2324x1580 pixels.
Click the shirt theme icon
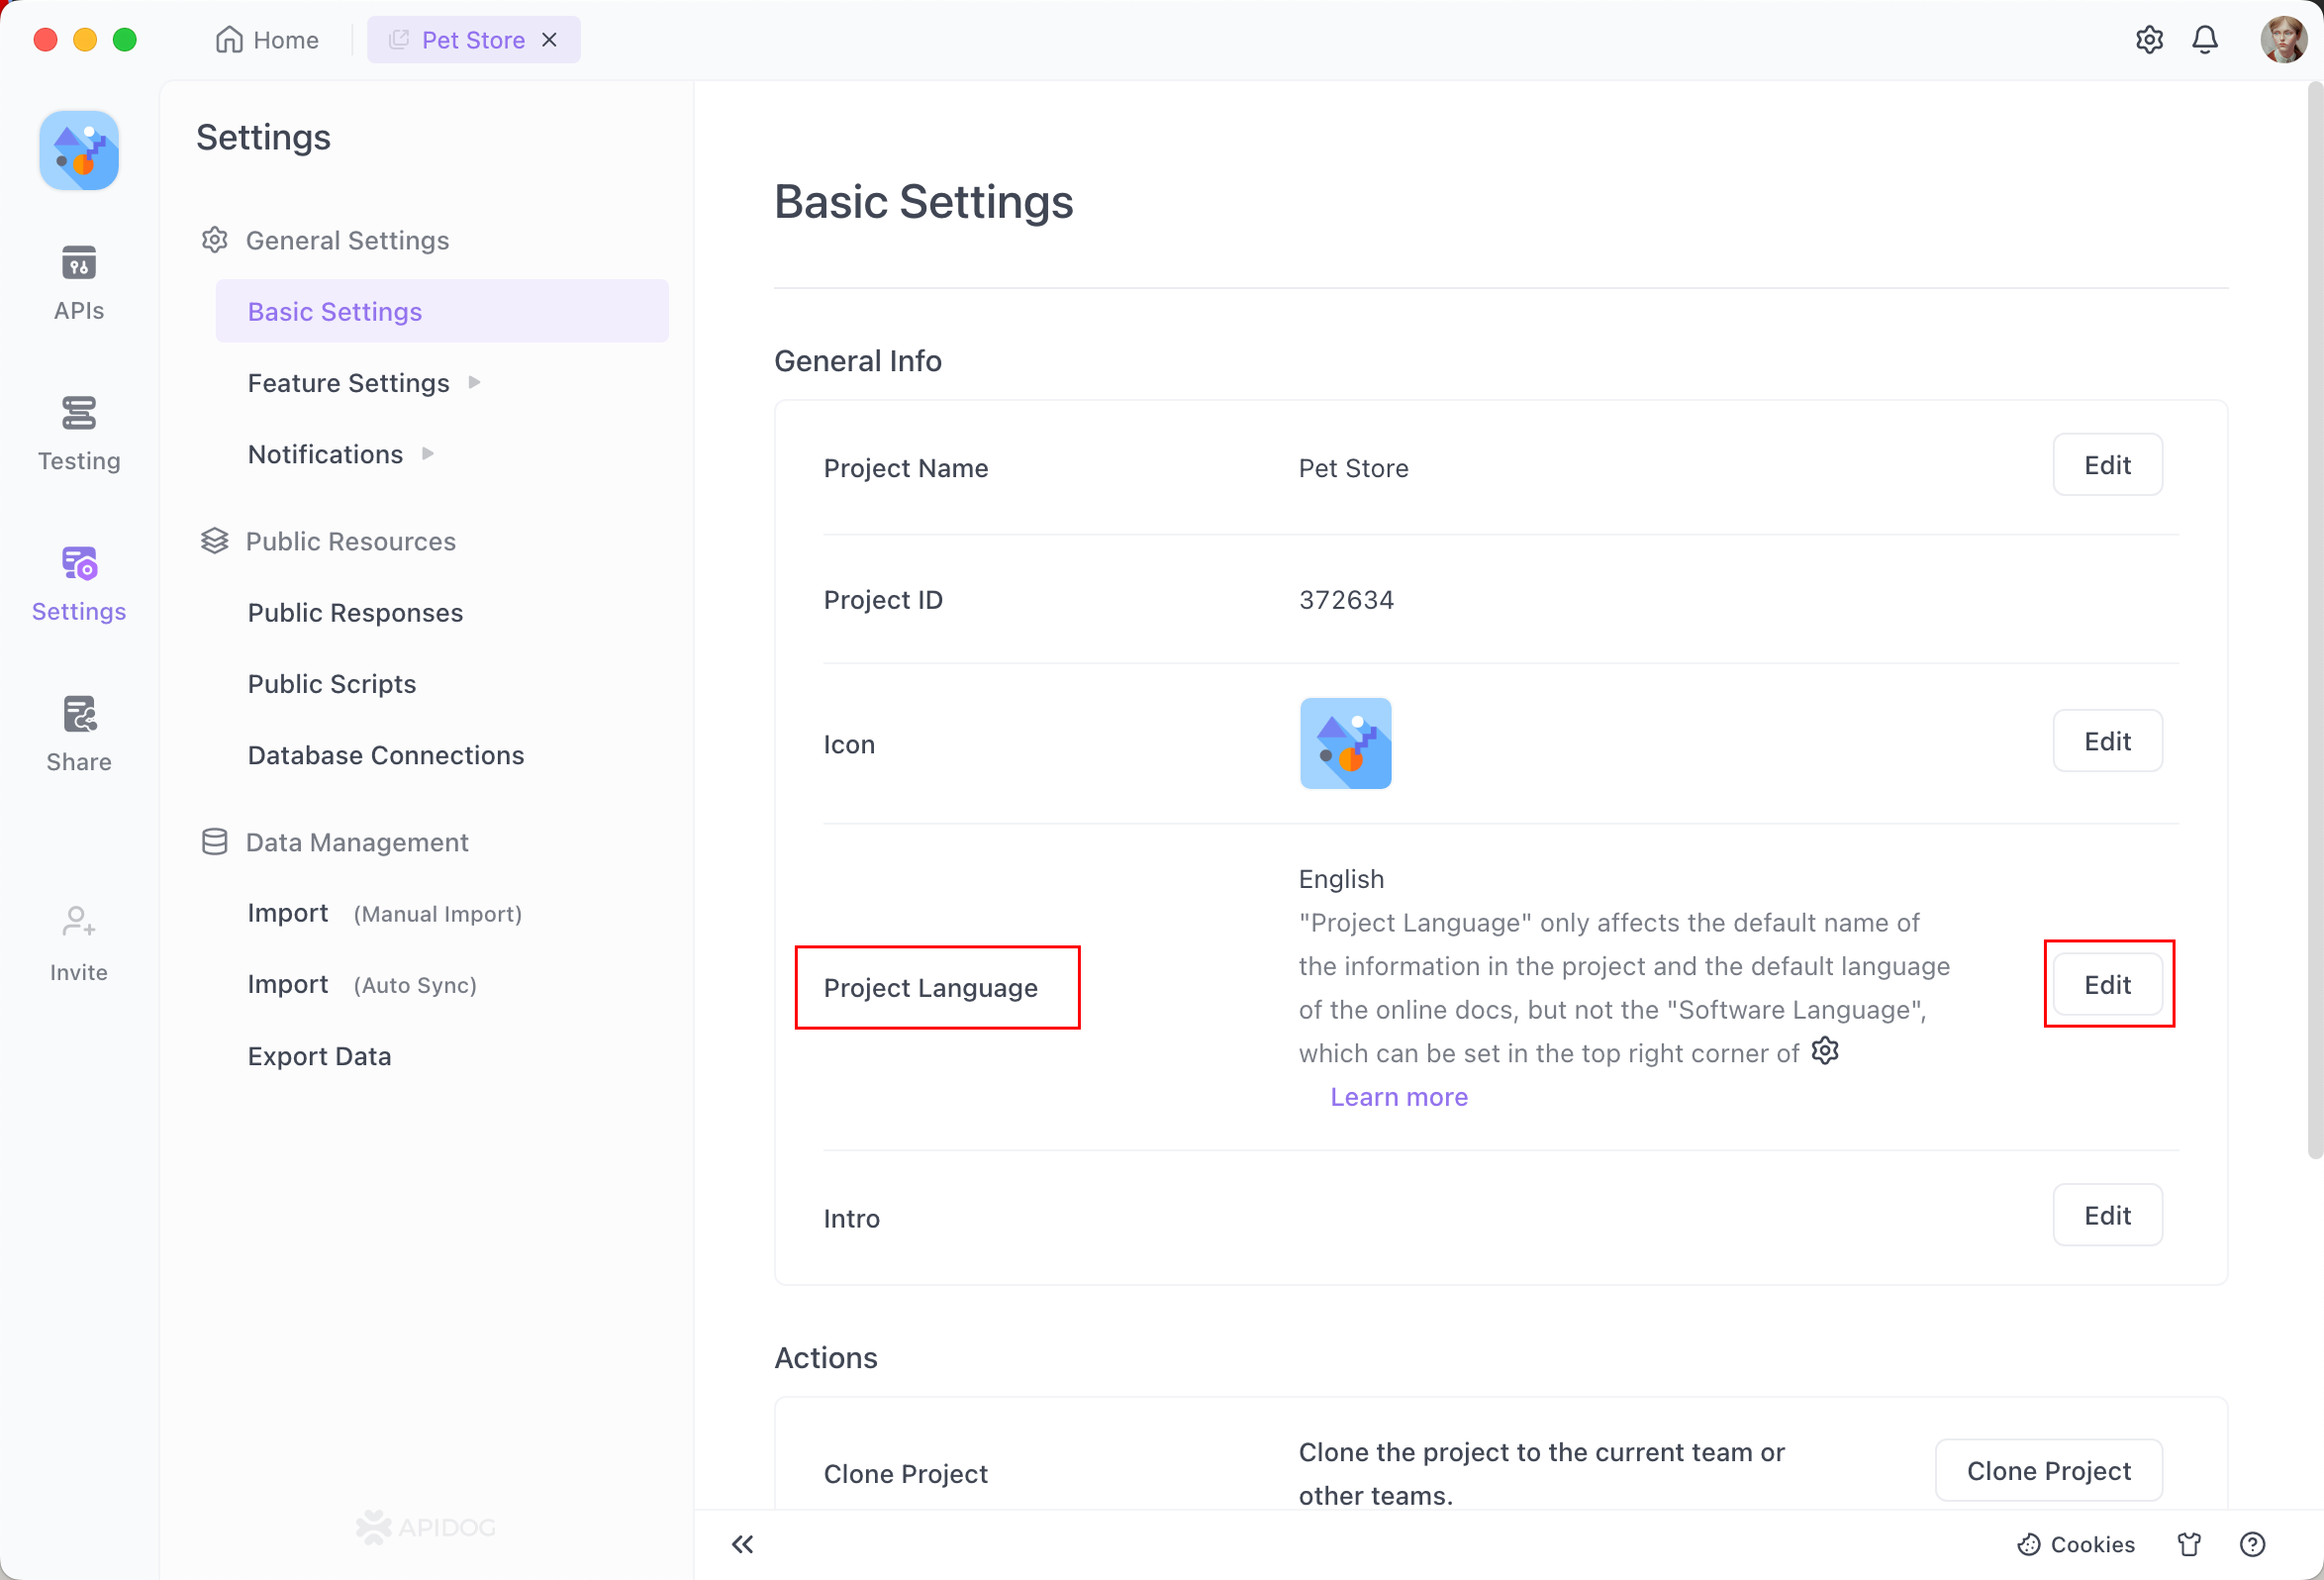[x=2189, y=1544]
